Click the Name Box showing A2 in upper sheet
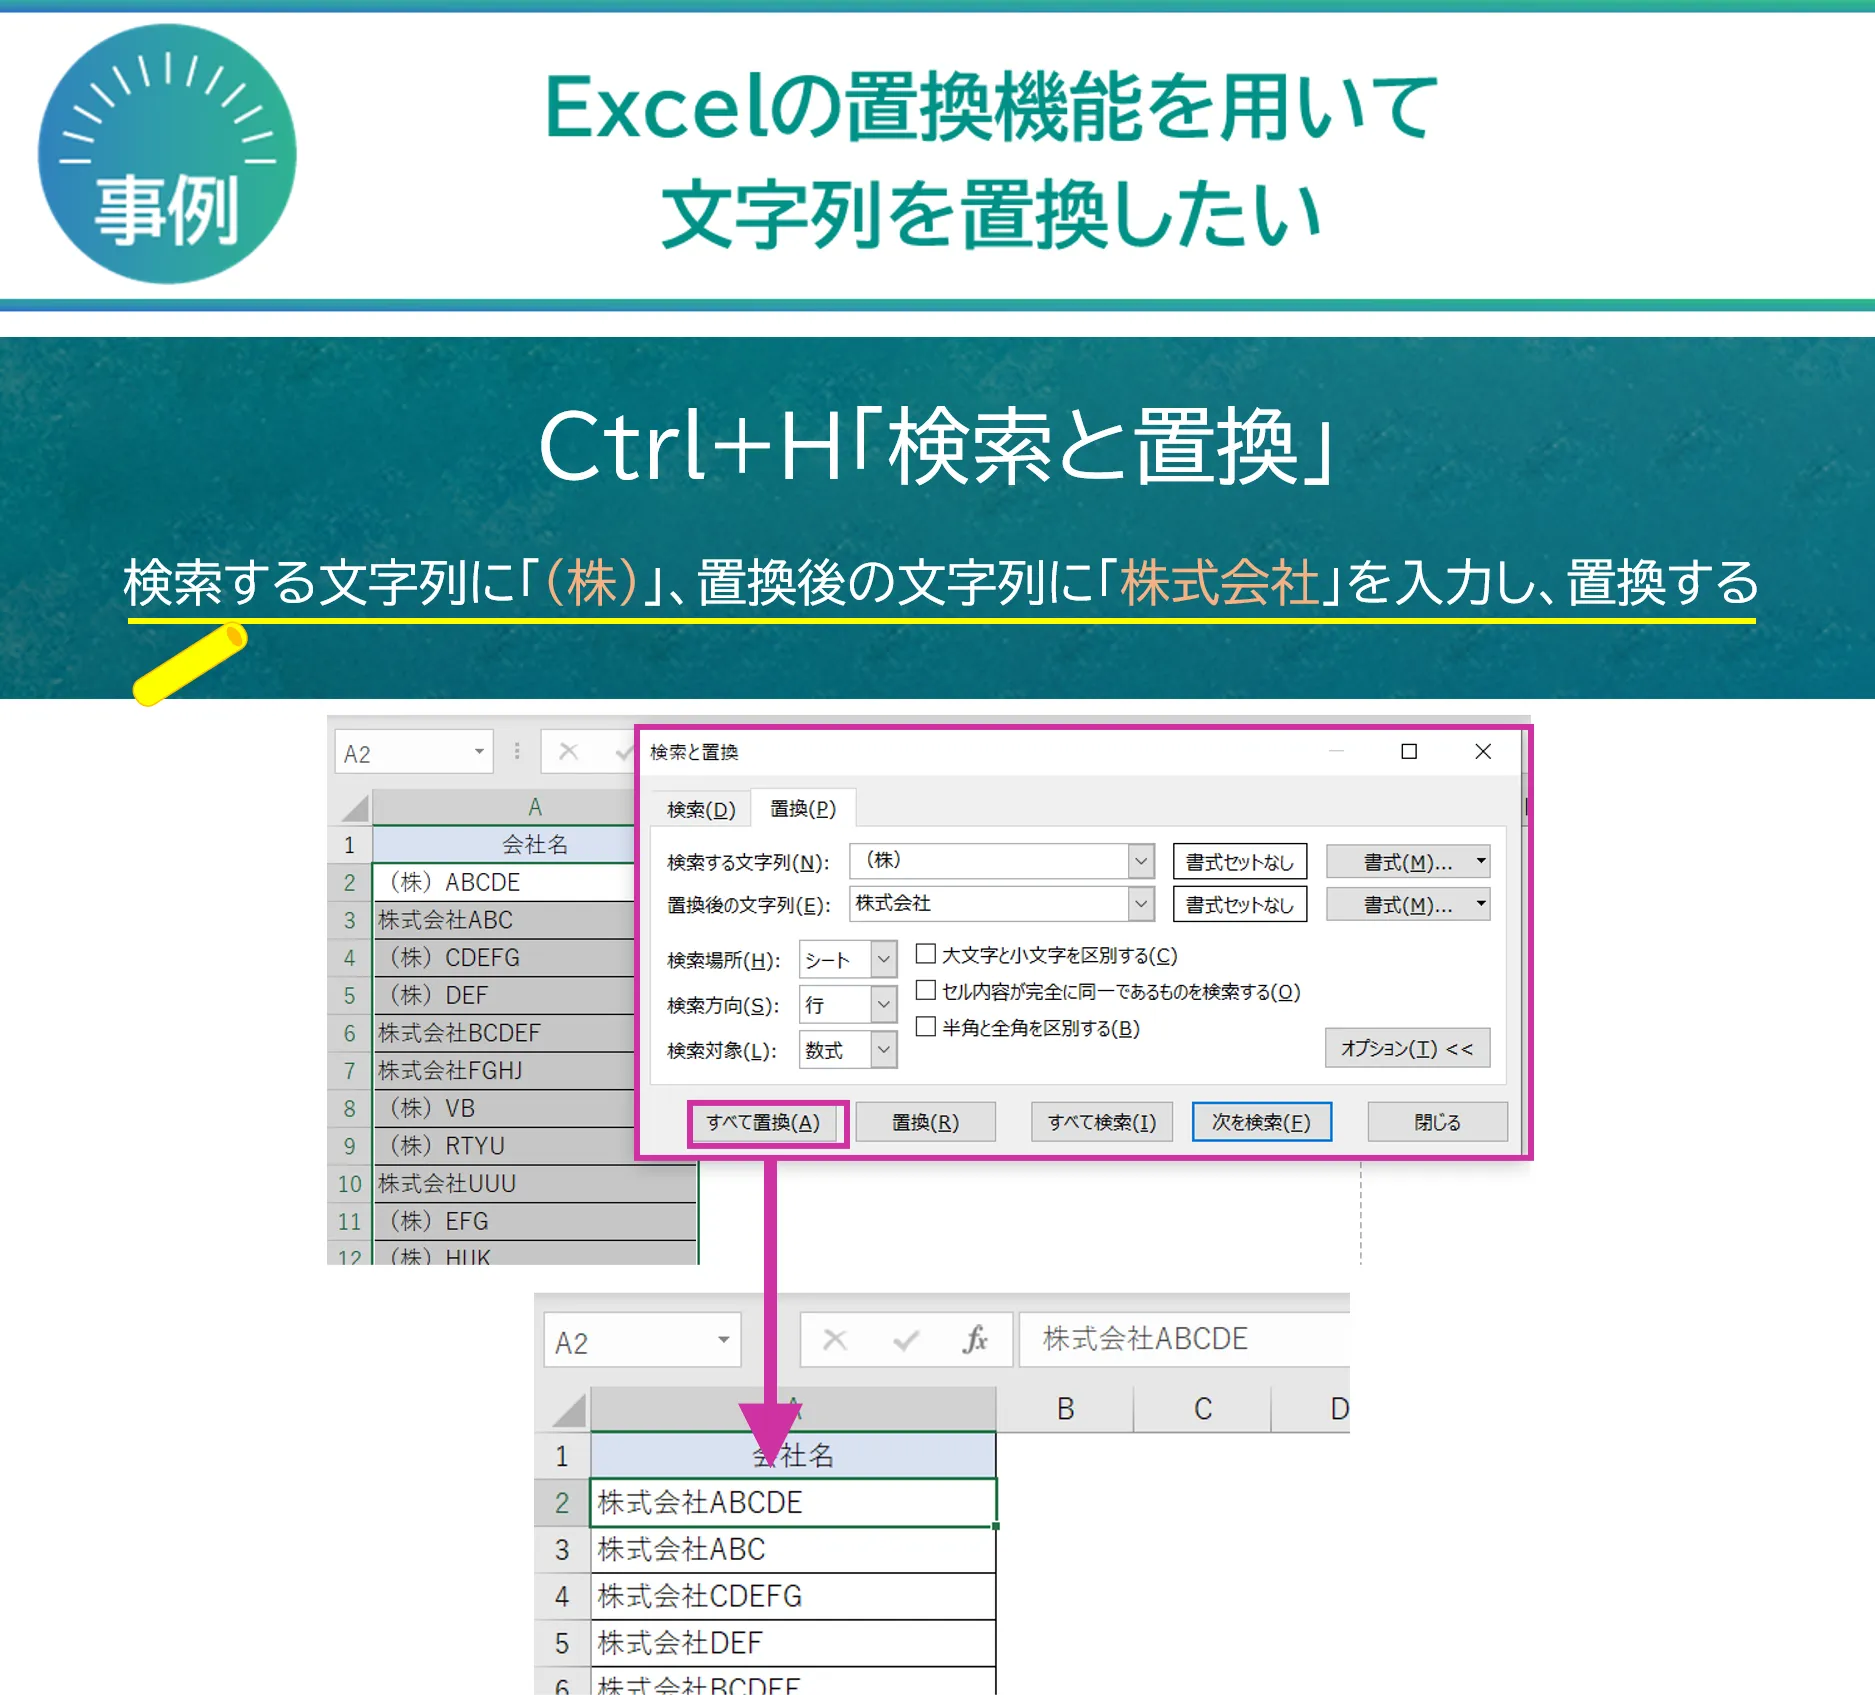Viewport: 1875px width, 1695px height. (403, 752)
